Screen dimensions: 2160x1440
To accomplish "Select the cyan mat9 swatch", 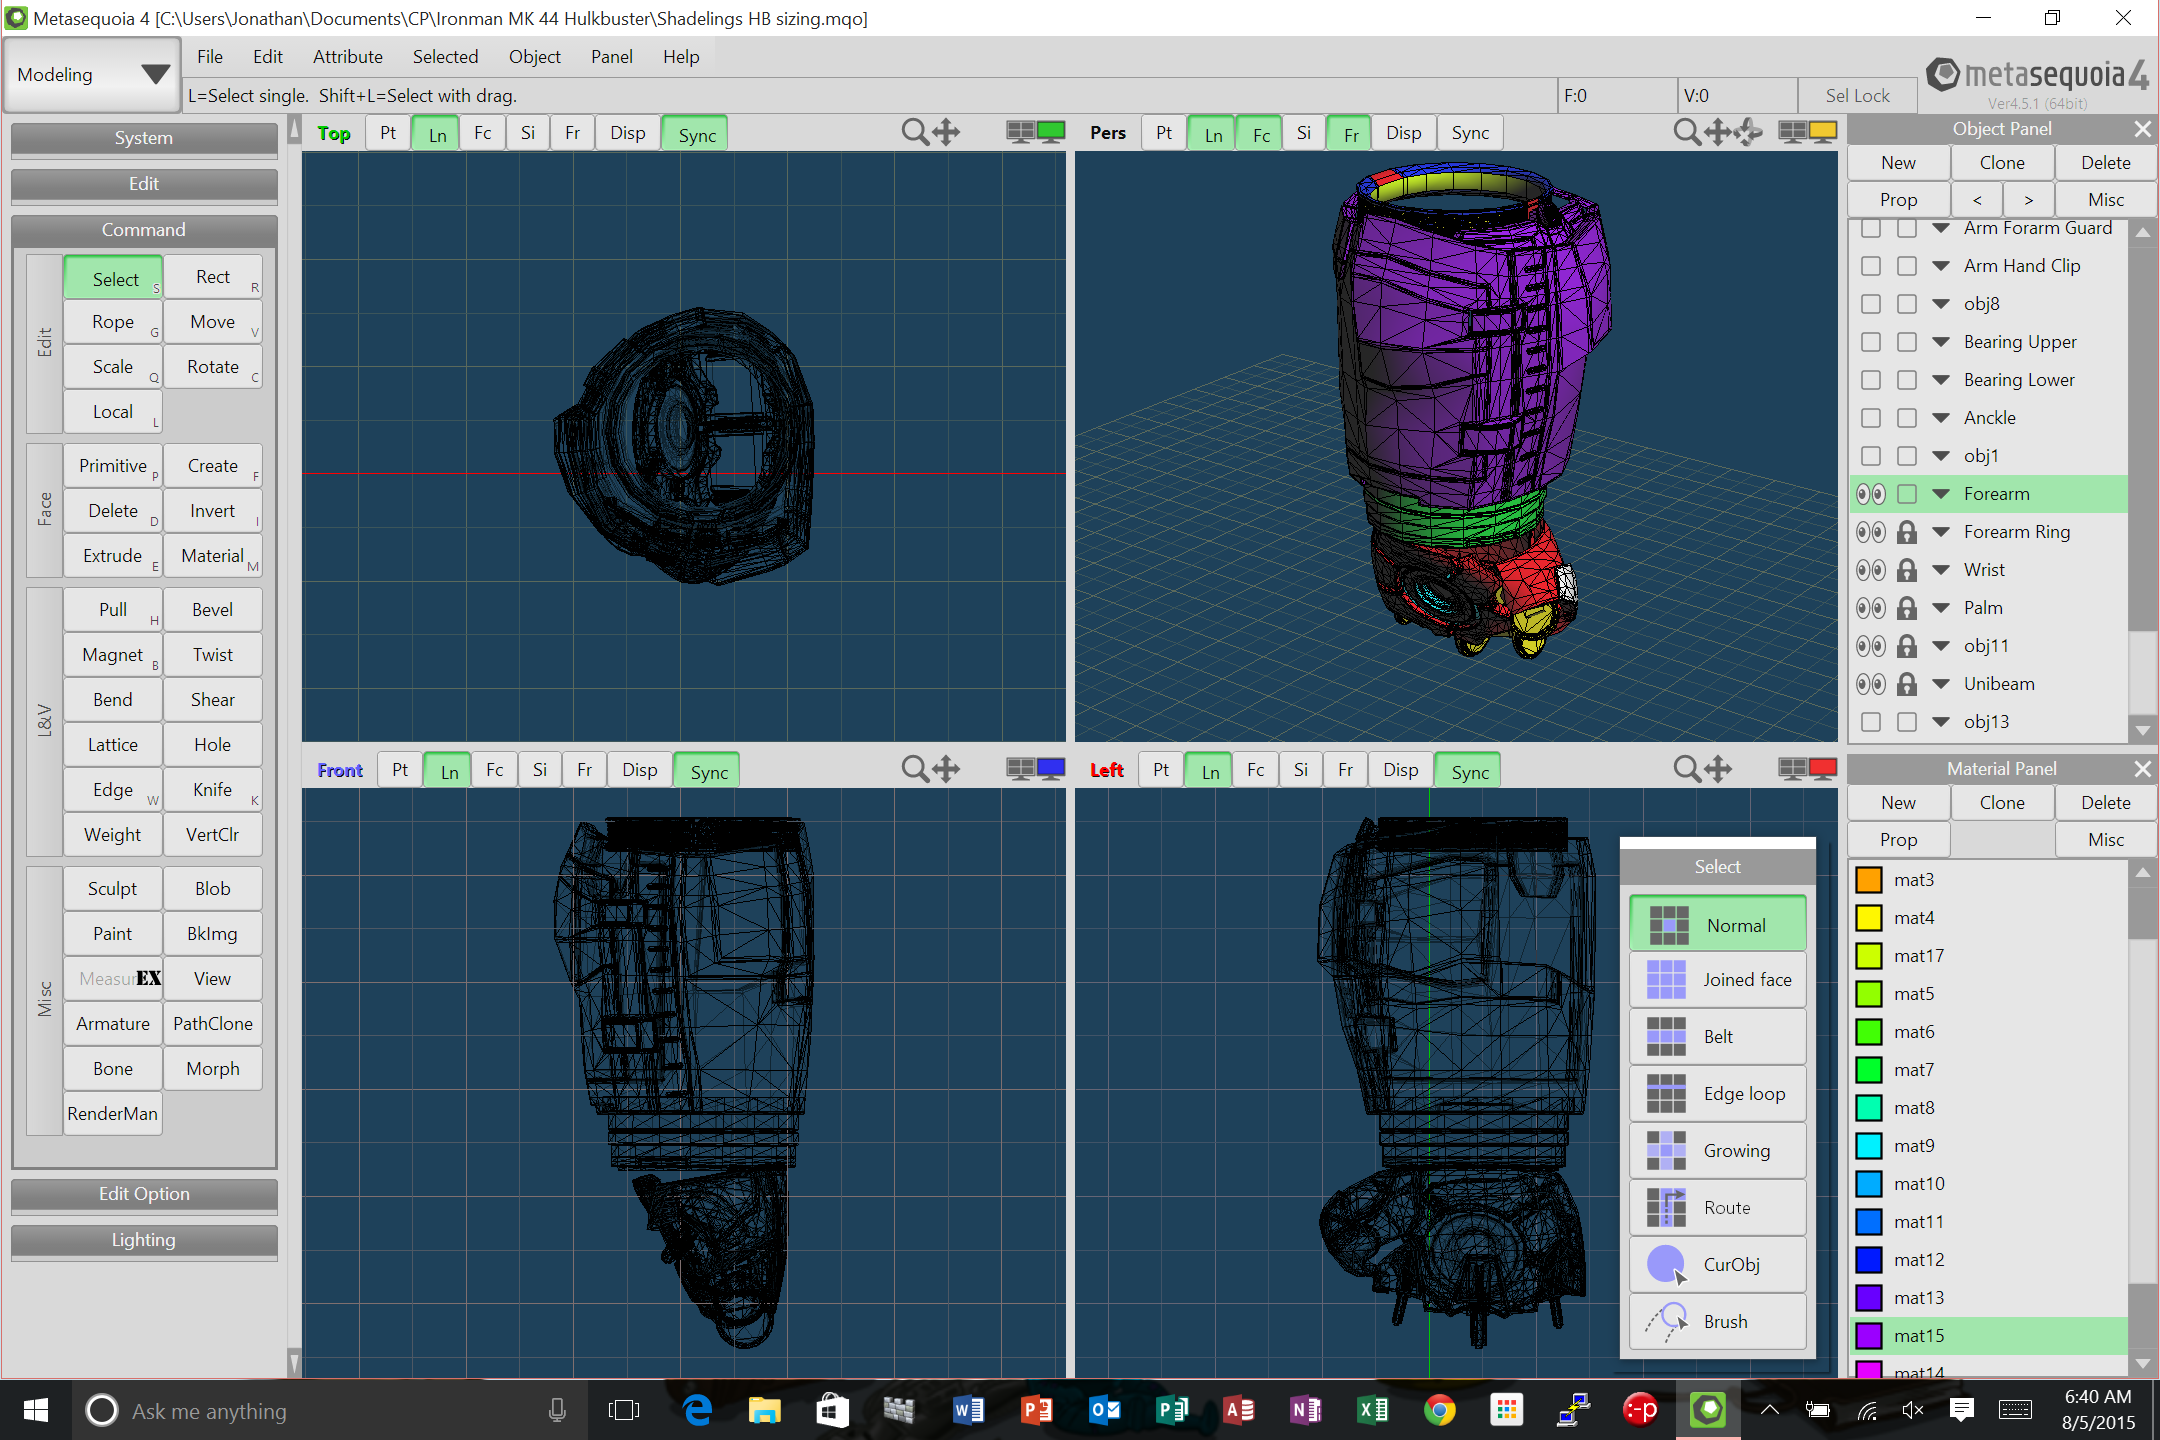I will point(1869,1146).
